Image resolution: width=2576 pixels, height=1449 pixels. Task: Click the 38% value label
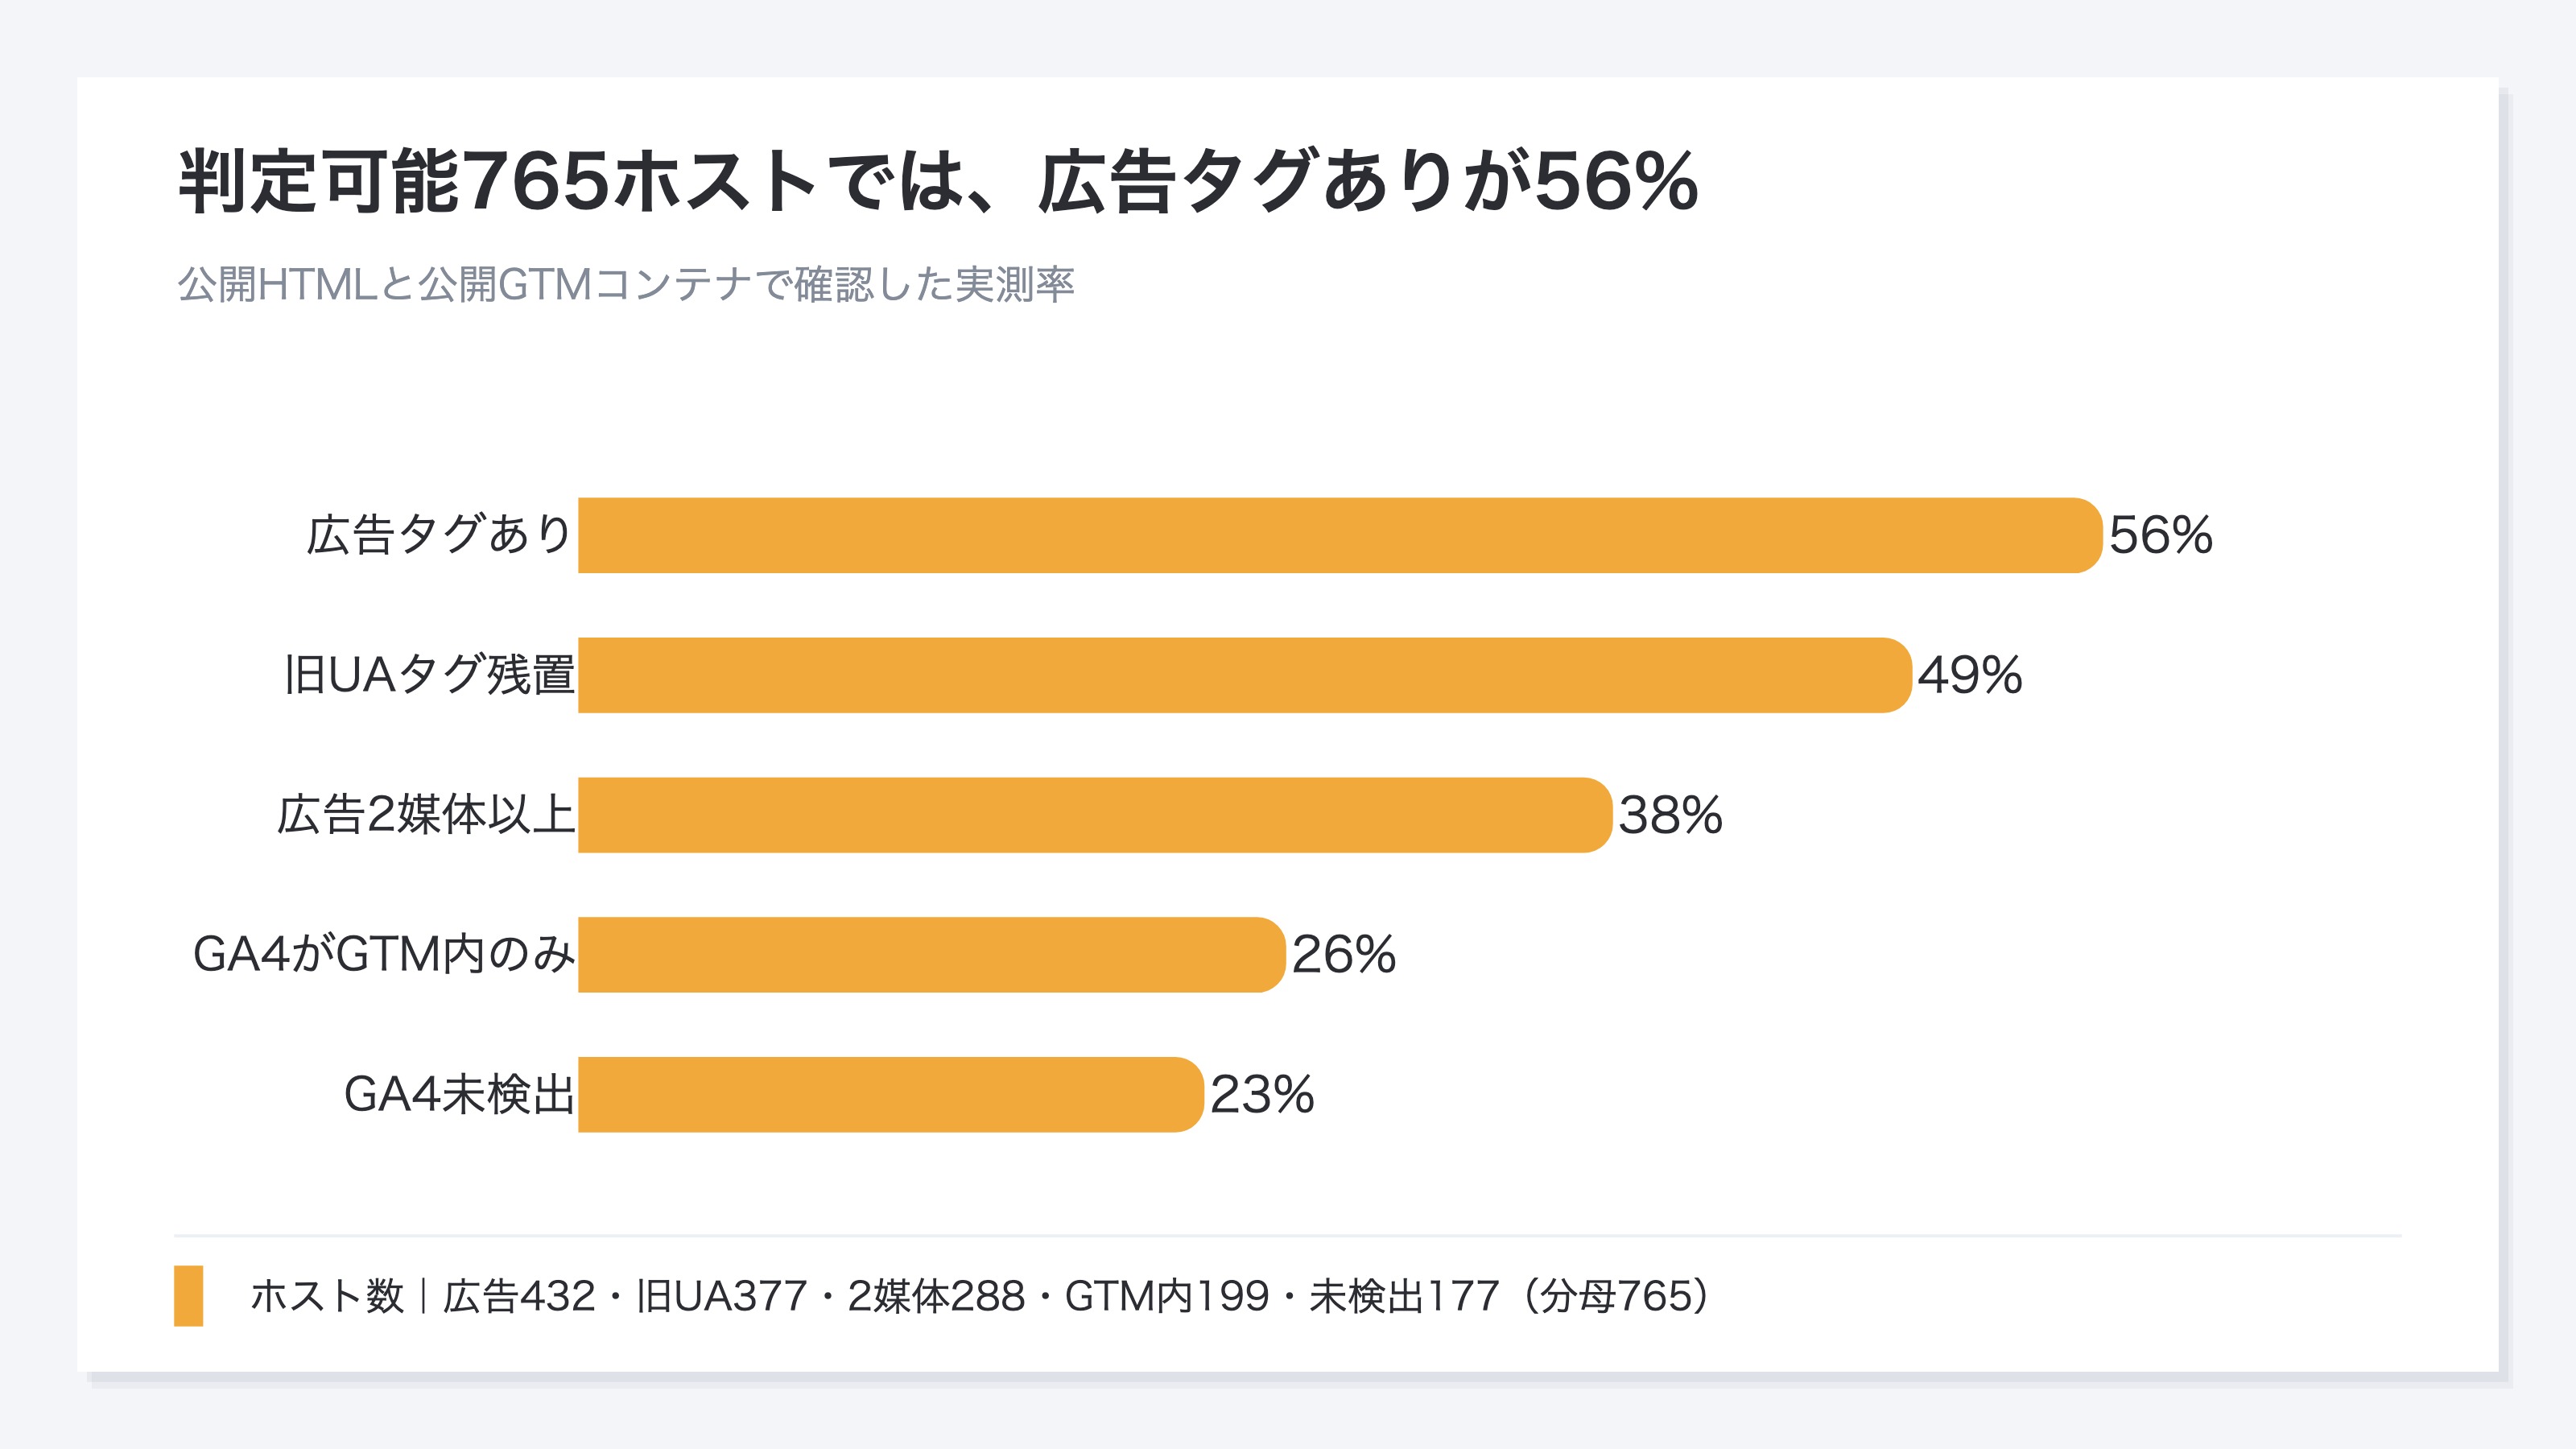pyautogui.click(x=1671, y=815)
